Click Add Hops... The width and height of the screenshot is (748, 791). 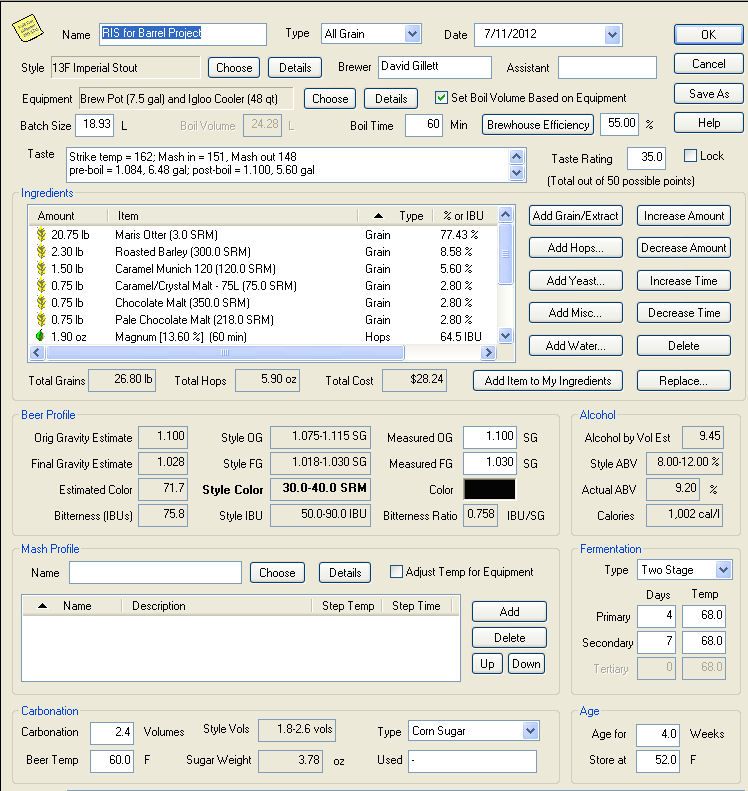[576, 248]
